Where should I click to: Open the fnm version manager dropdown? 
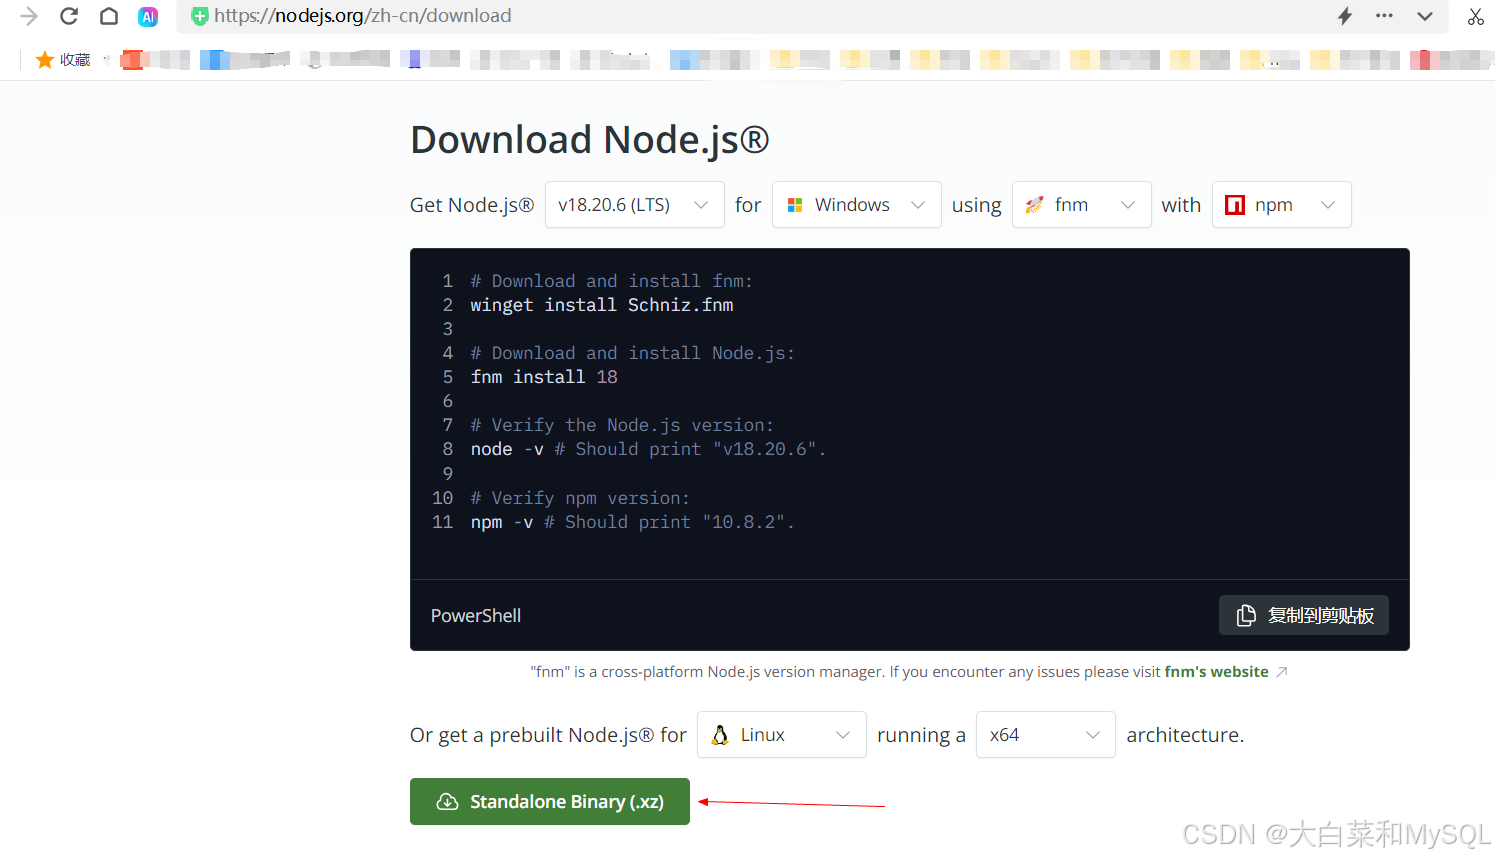click(x=1081, y=205)
